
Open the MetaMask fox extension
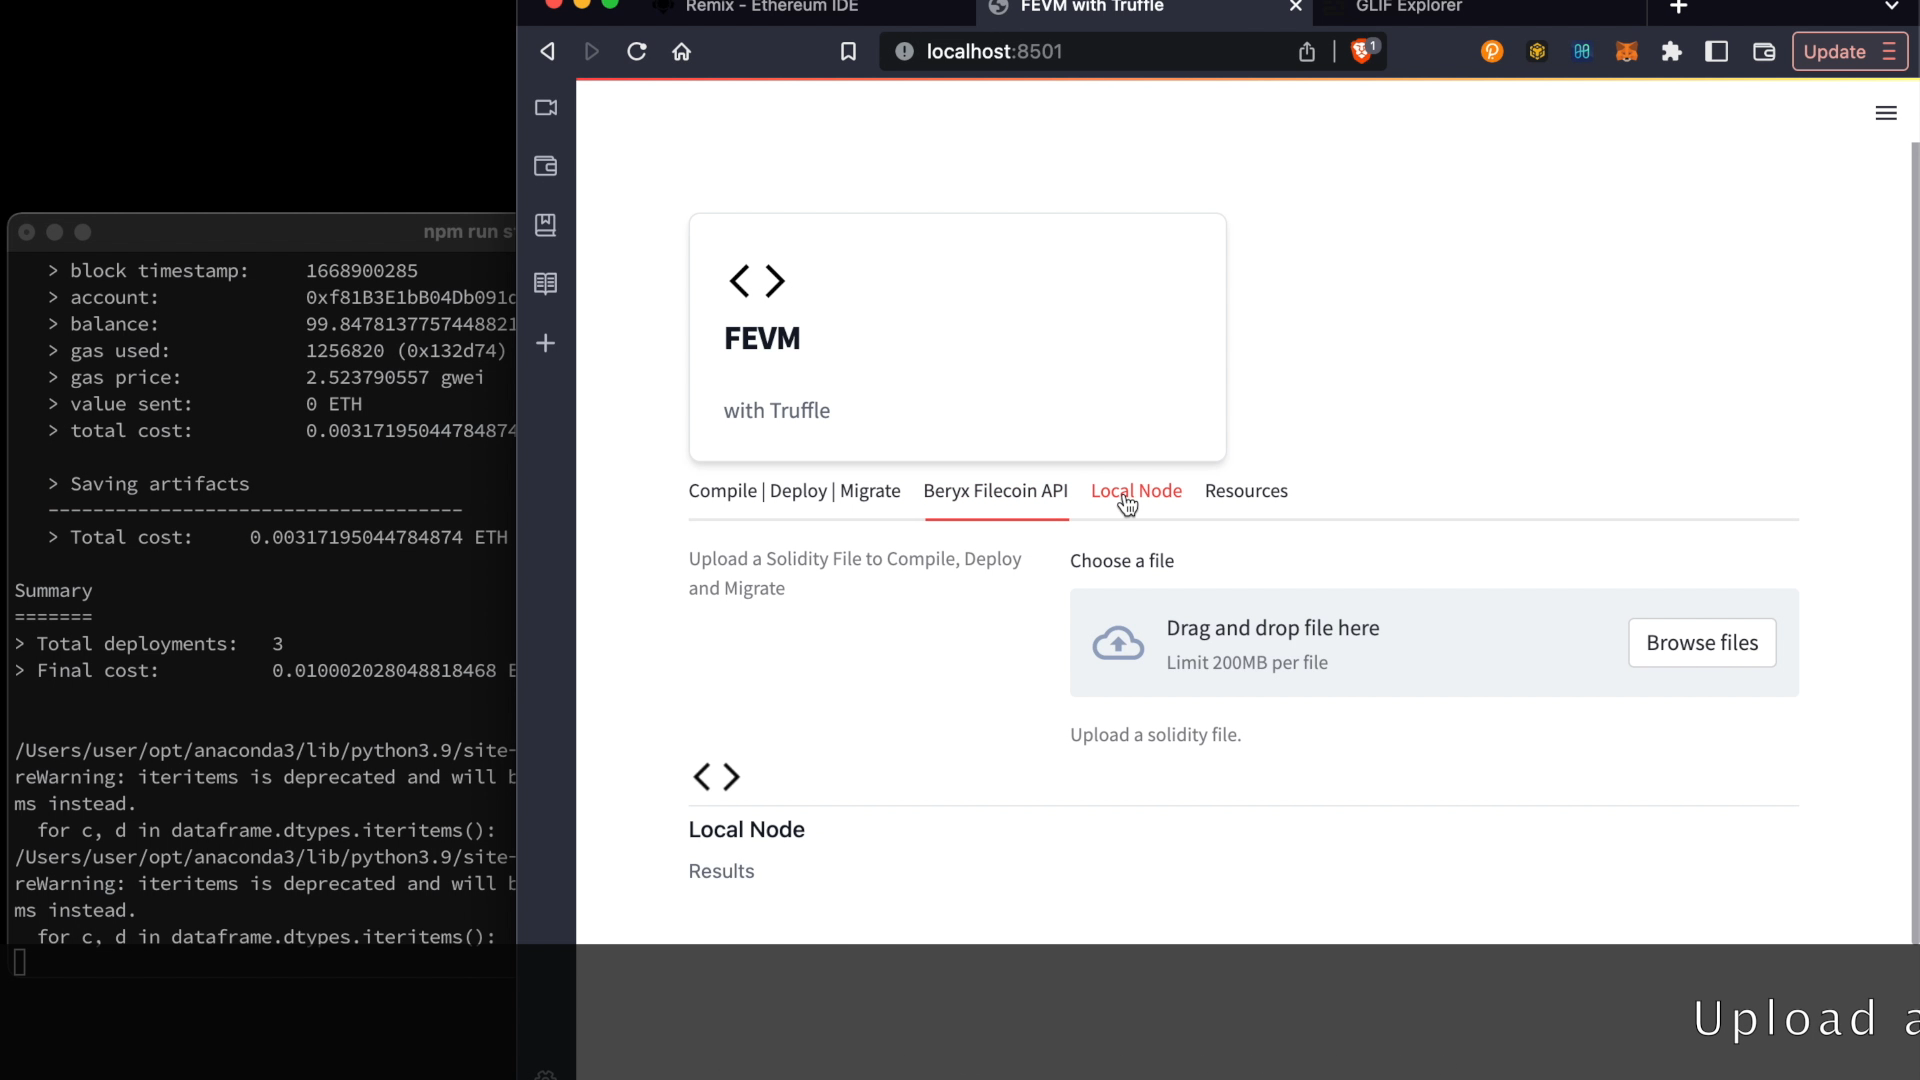point(1627,51)
